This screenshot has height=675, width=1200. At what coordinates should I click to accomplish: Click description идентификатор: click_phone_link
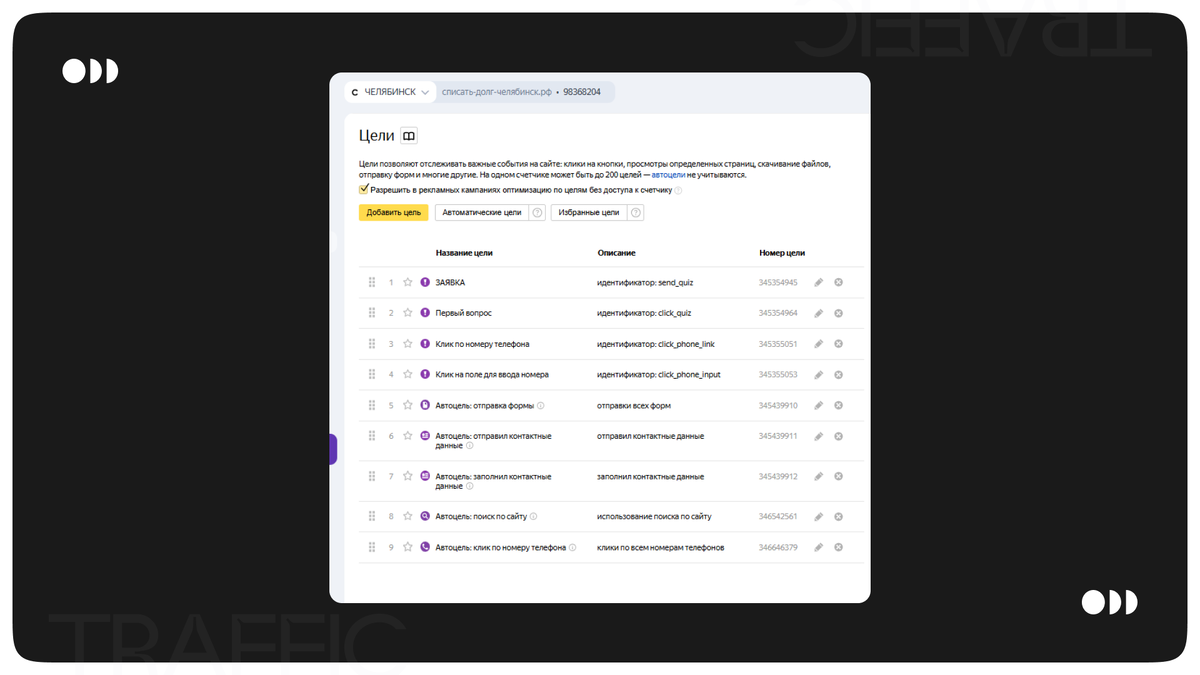(656, 344)
